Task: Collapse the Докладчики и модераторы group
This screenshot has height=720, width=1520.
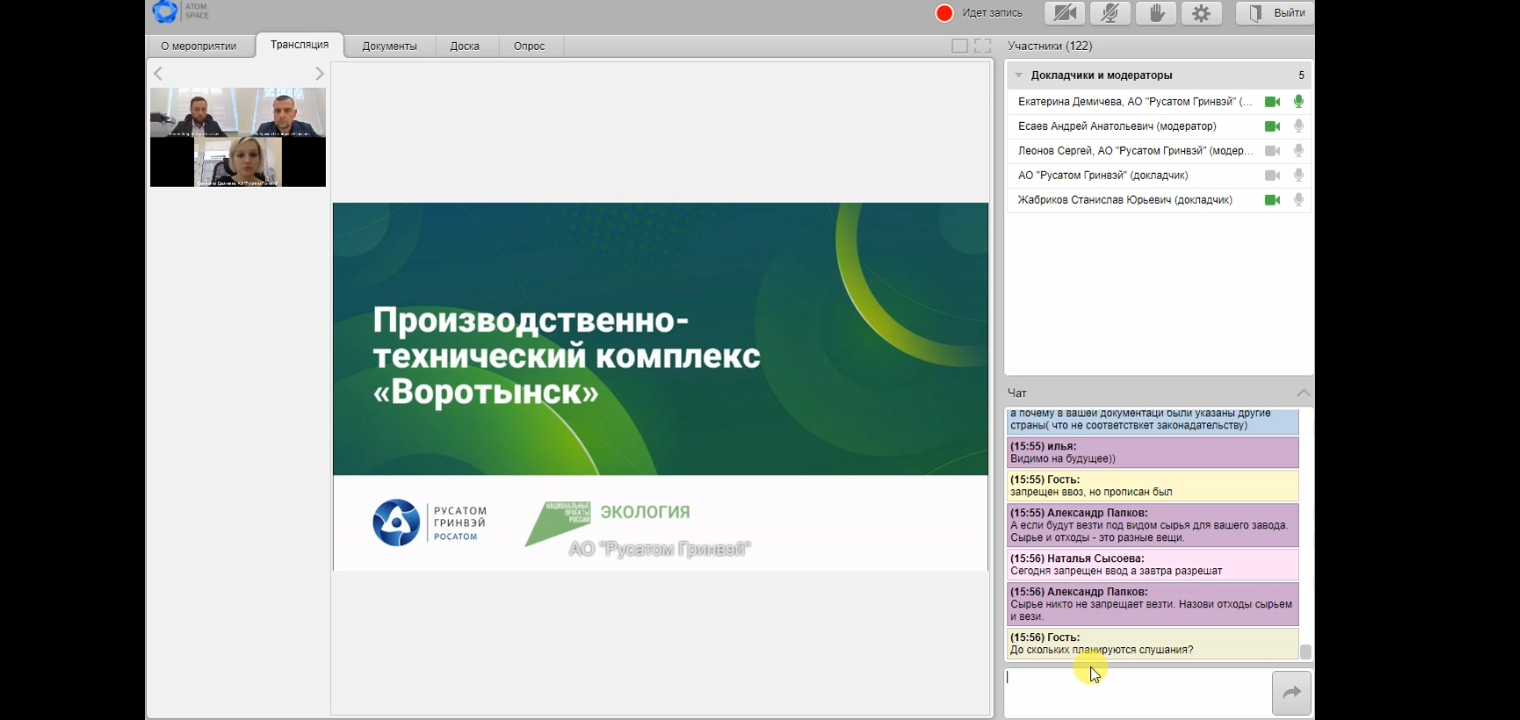Action: (1018, 75)
